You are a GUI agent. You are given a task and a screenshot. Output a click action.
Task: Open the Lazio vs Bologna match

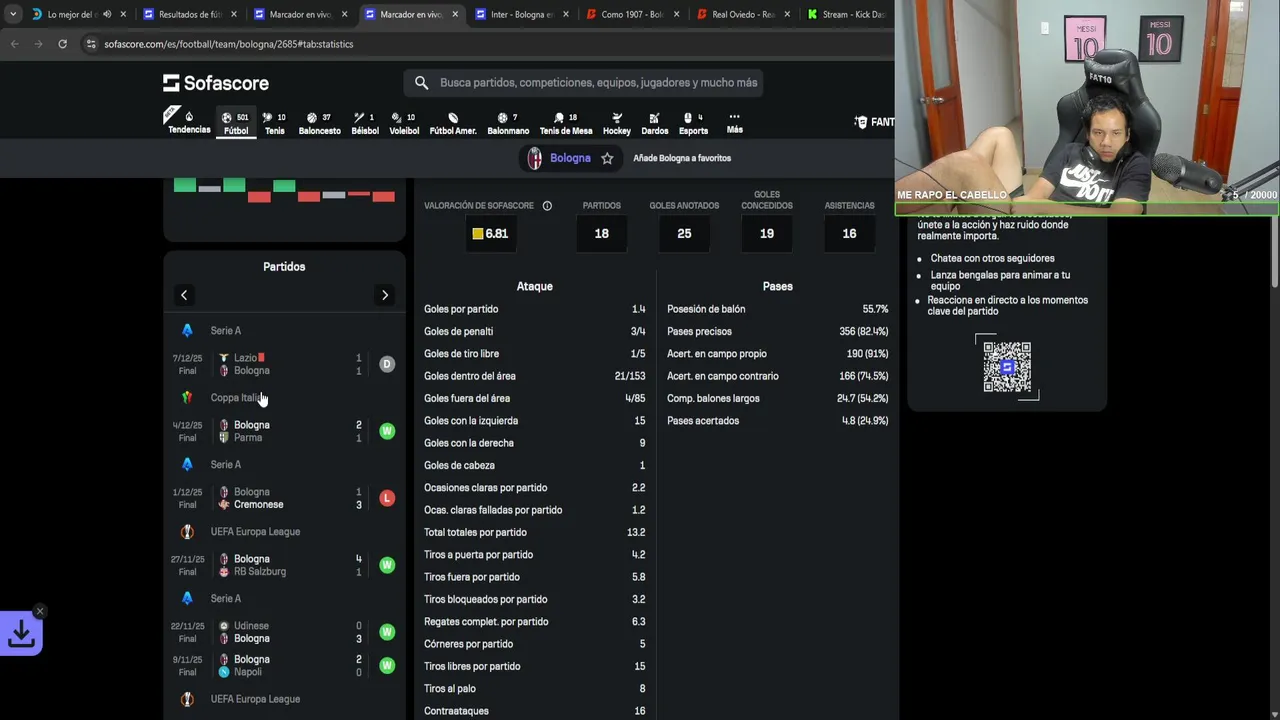284,364
